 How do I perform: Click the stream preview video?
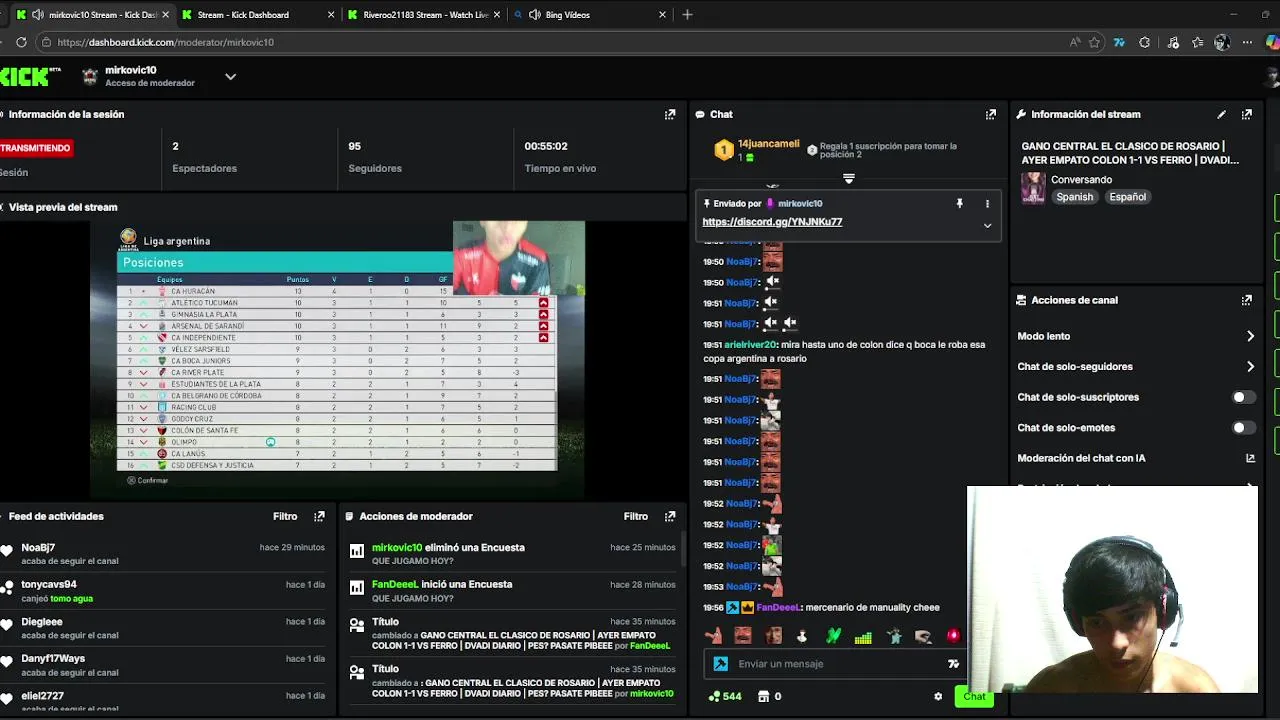coord(339,359)
